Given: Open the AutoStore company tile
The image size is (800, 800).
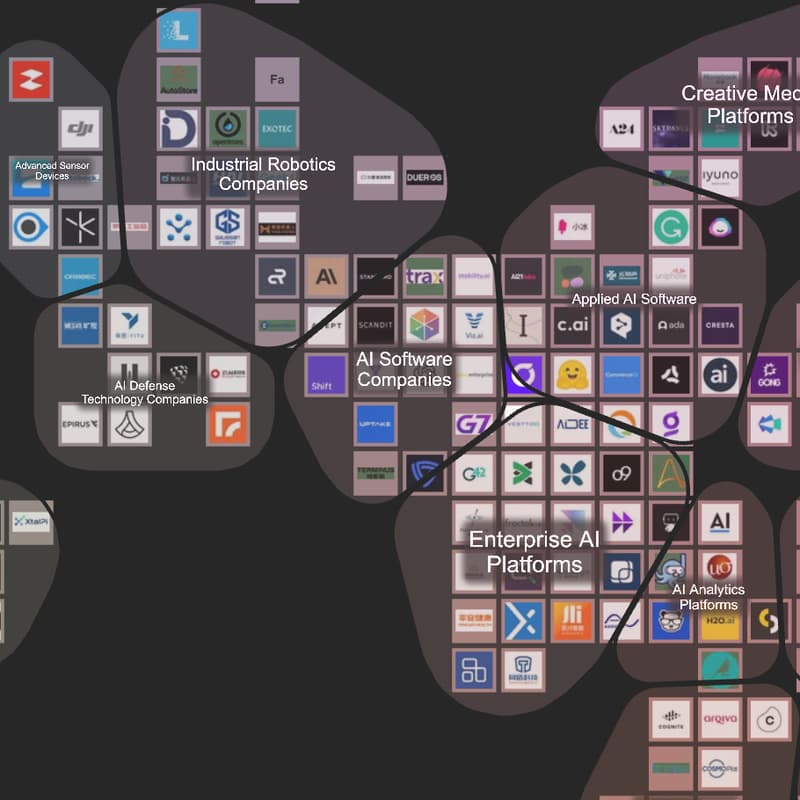Looking at the screenshot, I should [179, 79].
